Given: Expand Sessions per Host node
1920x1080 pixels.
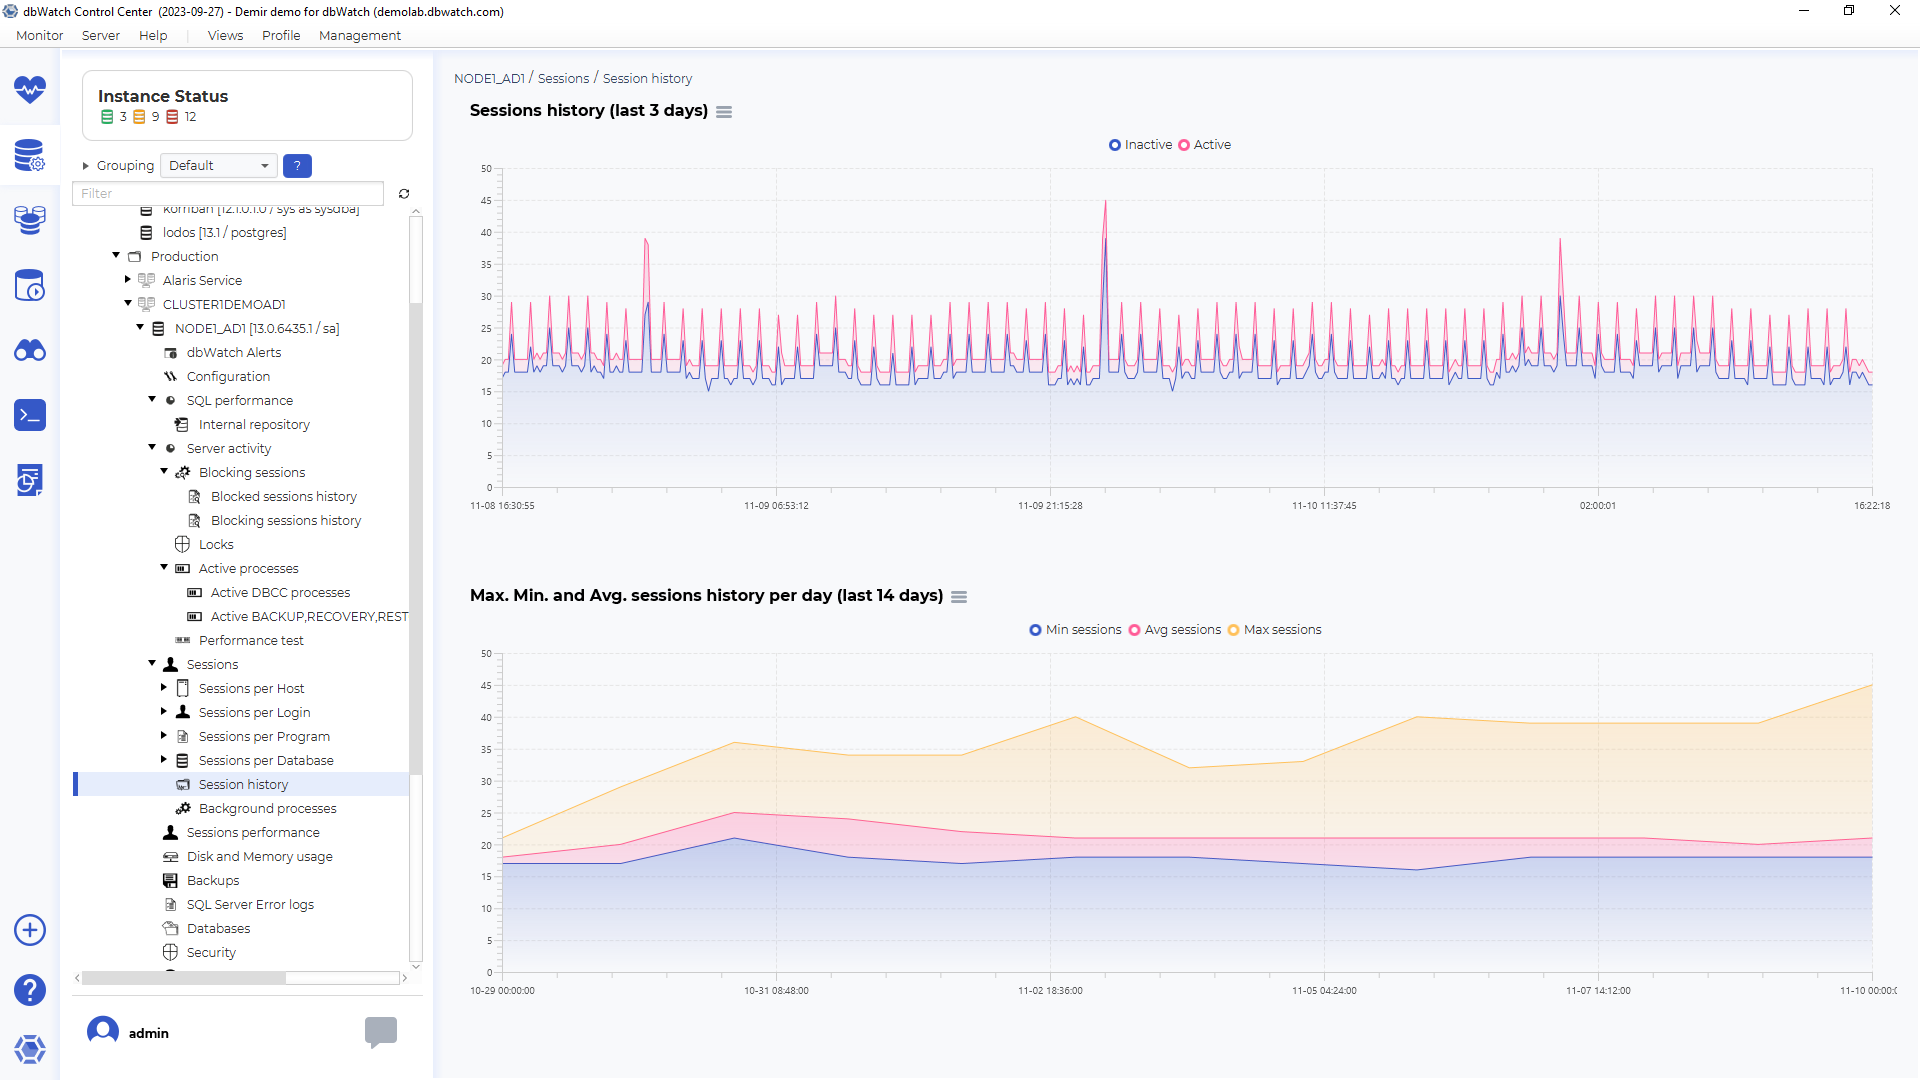Looking at the screenshot, I should click(x=164, y=688).
